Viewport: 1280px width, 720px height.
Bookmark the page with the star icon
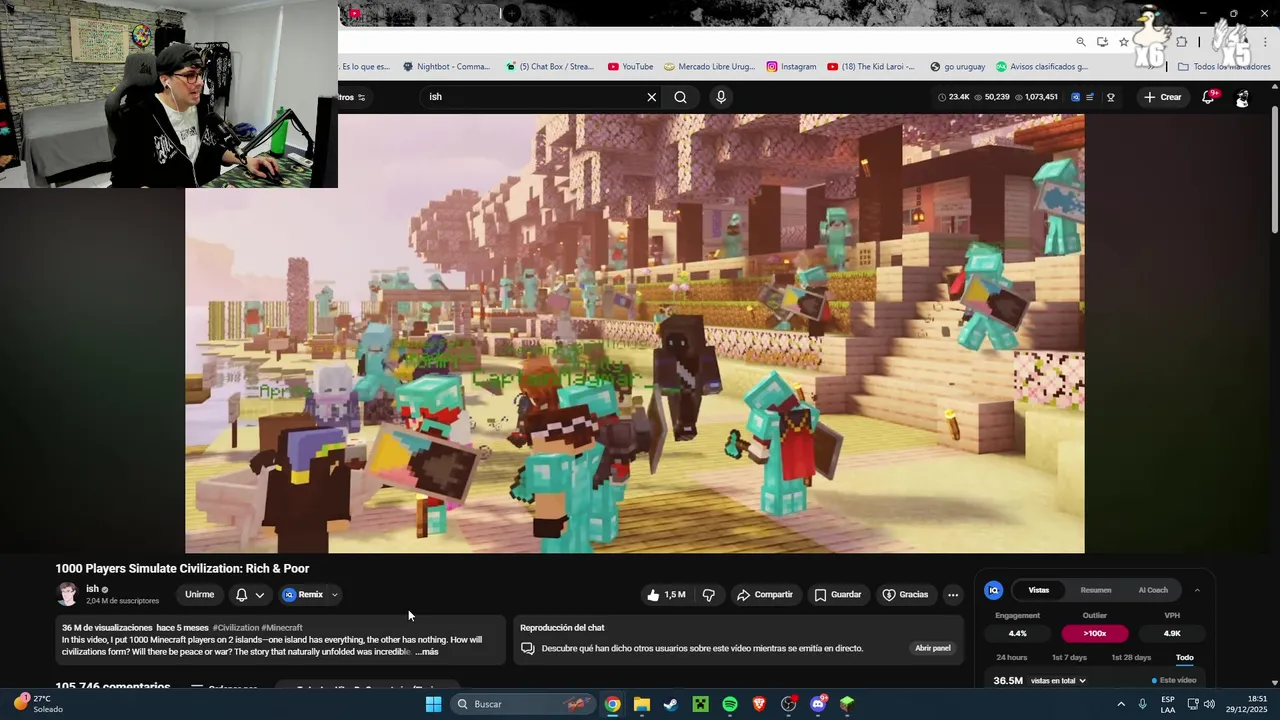click(x=1124, y=42)
